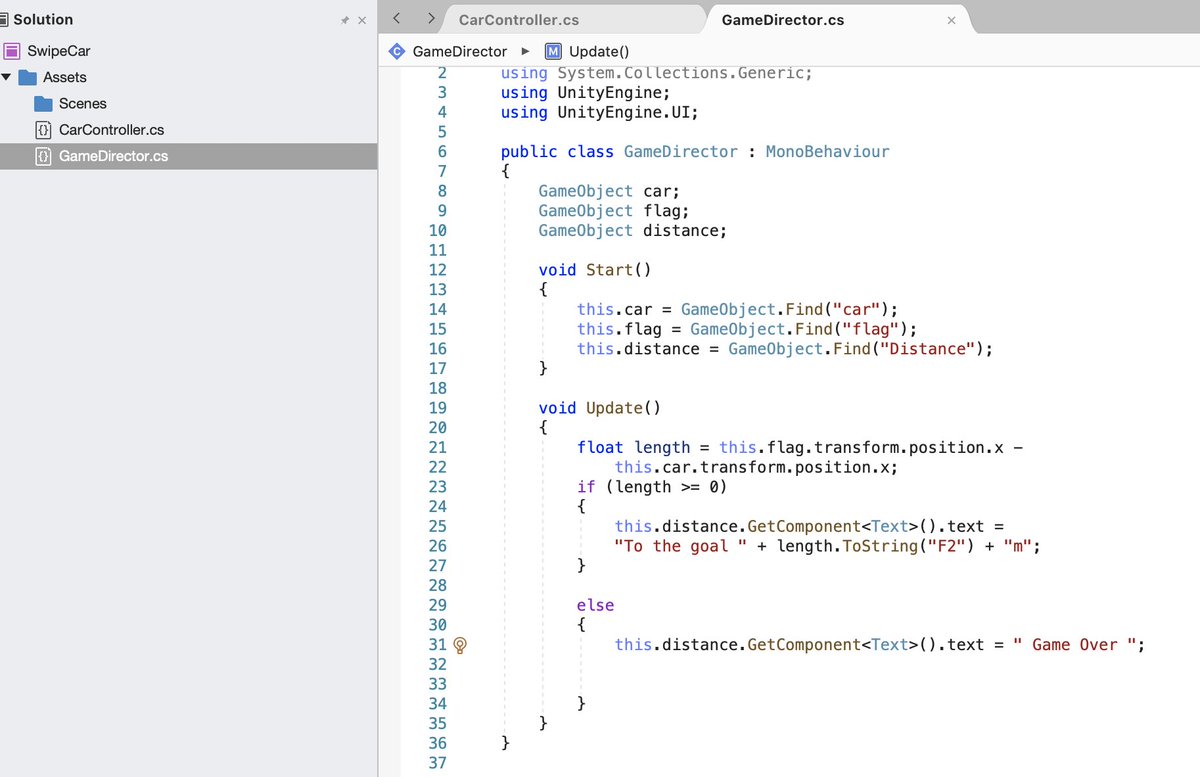Click the GameDirector class icon in breadcrumb
This screenshot has width=1200, height=777.
coord(397,51)
